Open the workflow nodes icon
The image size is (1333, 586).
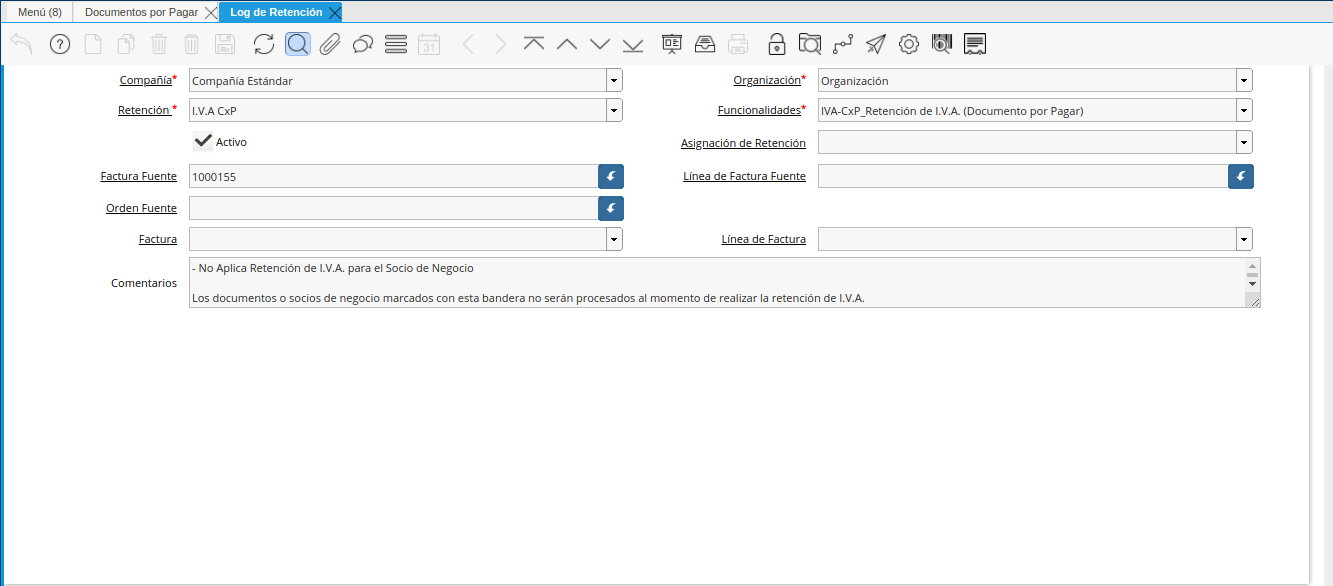pos(843,44)
